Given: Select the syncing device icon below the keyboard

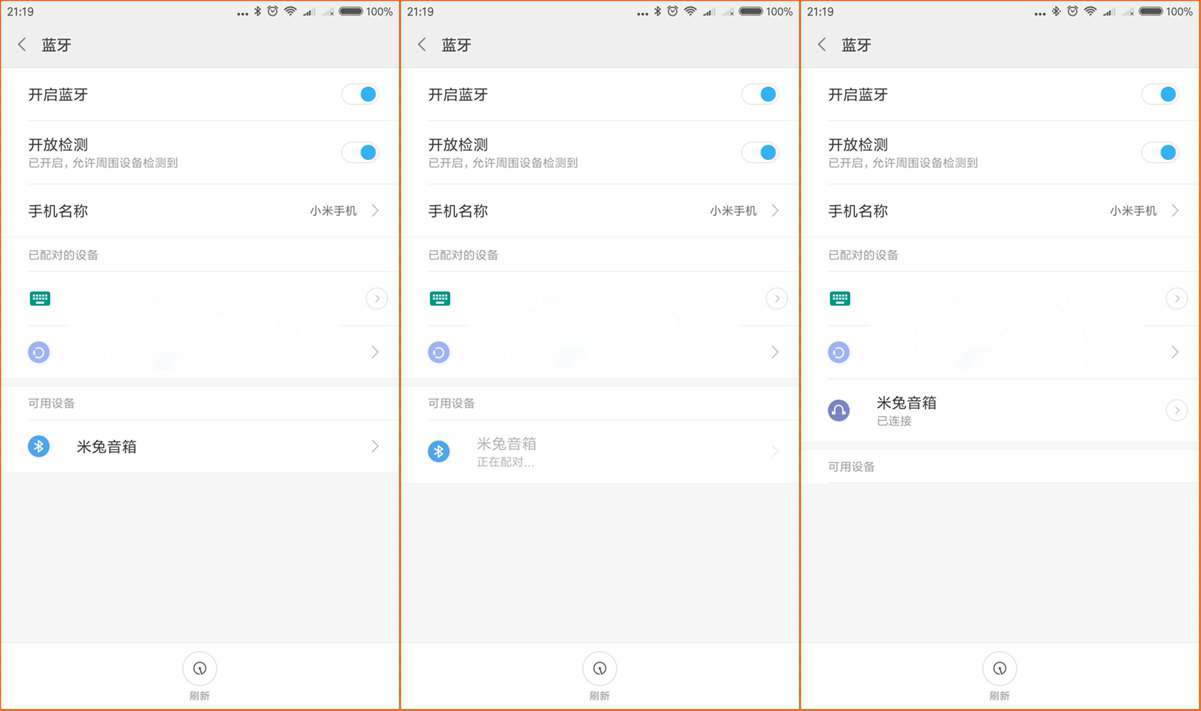Looking at the screenshot, I should pos(39,352).
